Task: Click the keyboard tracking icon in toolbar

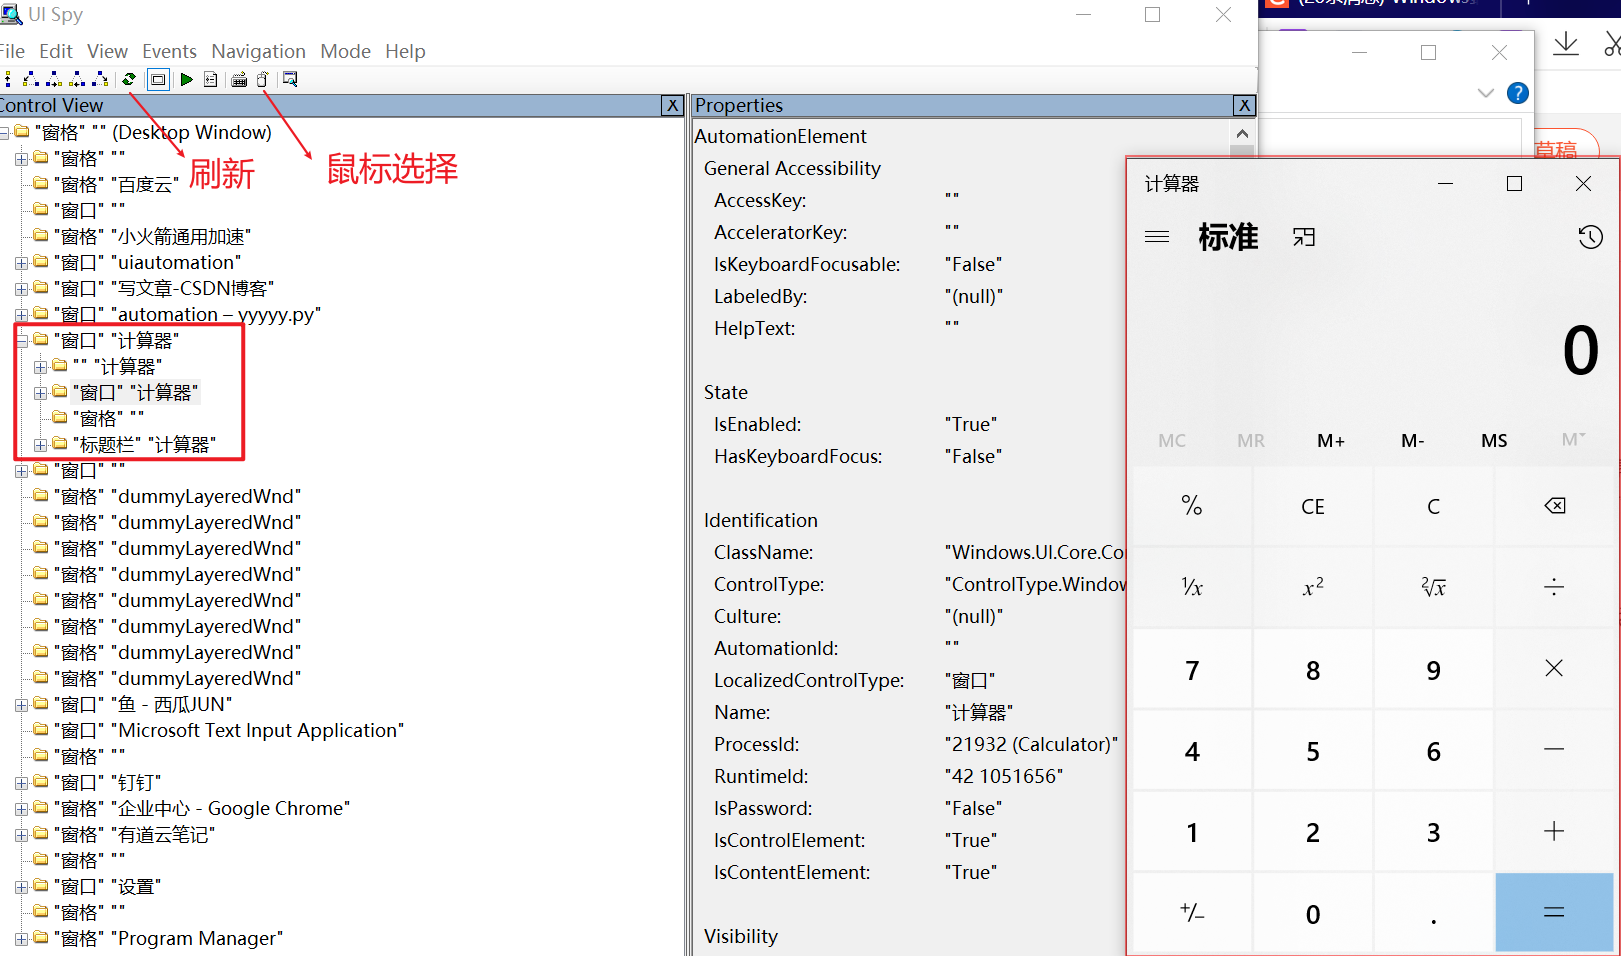Action: coord(238,79)
